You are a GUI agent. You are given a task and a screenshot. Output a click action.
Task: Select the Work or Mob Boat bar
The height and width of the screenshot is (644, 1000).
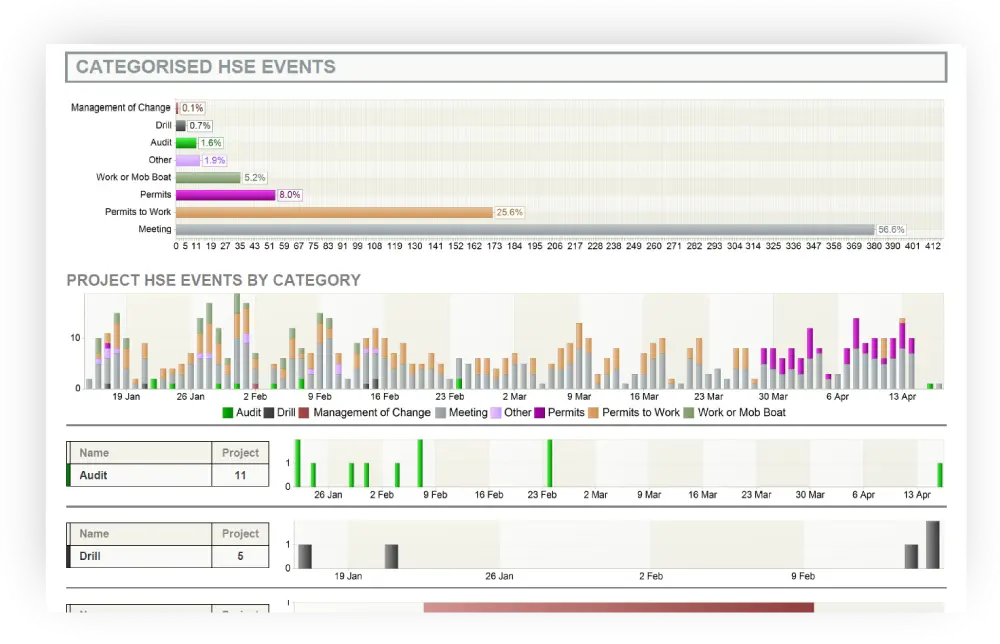coord(208,178)
